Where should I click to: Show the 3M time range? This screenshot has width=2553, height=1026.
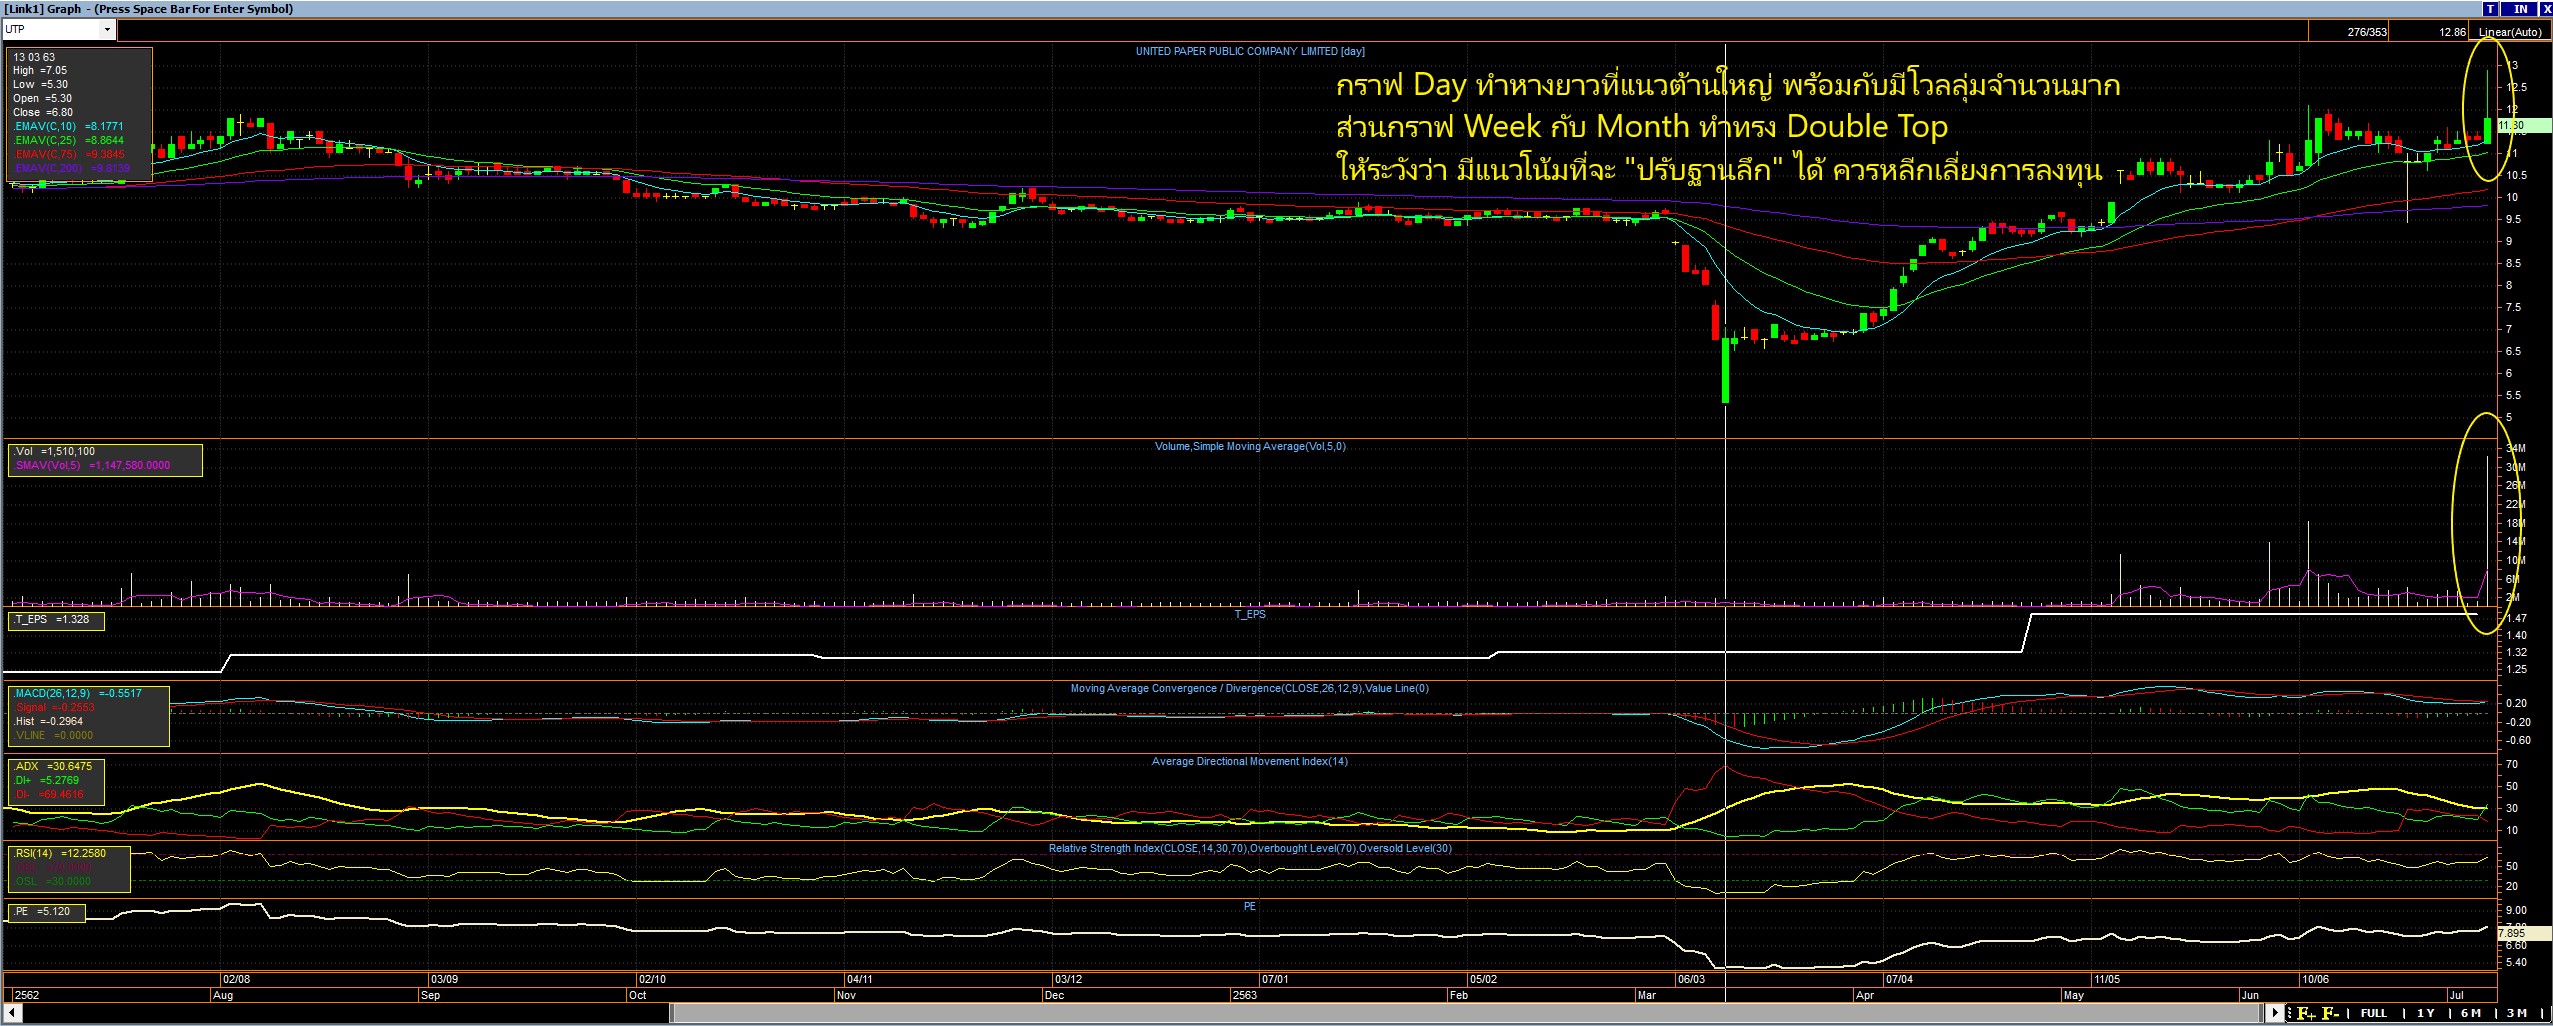[2516, 1013]
